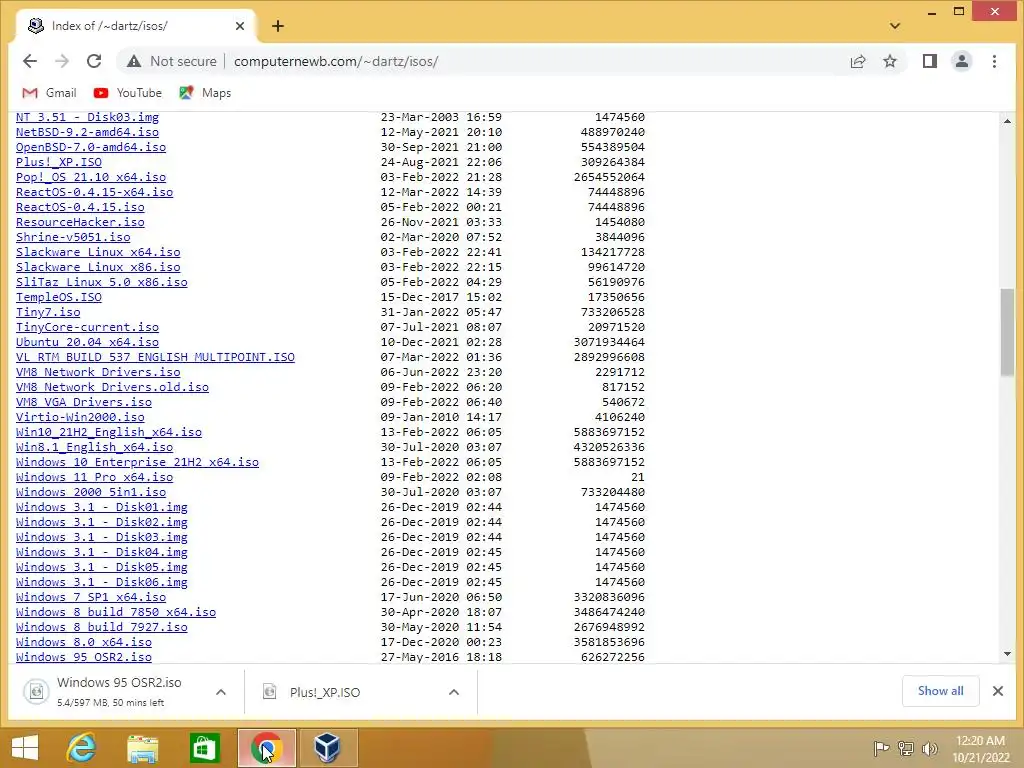1024x768 pixels.
Task: Download Windows_11_Pro_x64.iso
Action: (x=95, y=477)
